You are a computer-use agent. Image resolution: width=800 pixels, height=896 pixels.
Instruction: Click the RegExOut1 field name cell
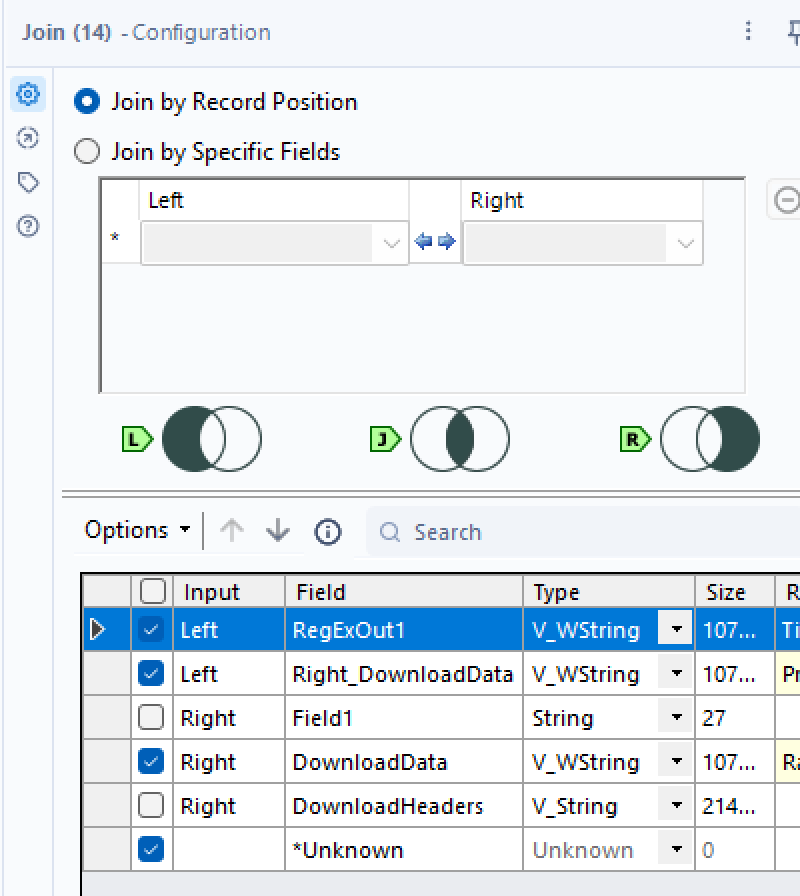pos(404,630)
